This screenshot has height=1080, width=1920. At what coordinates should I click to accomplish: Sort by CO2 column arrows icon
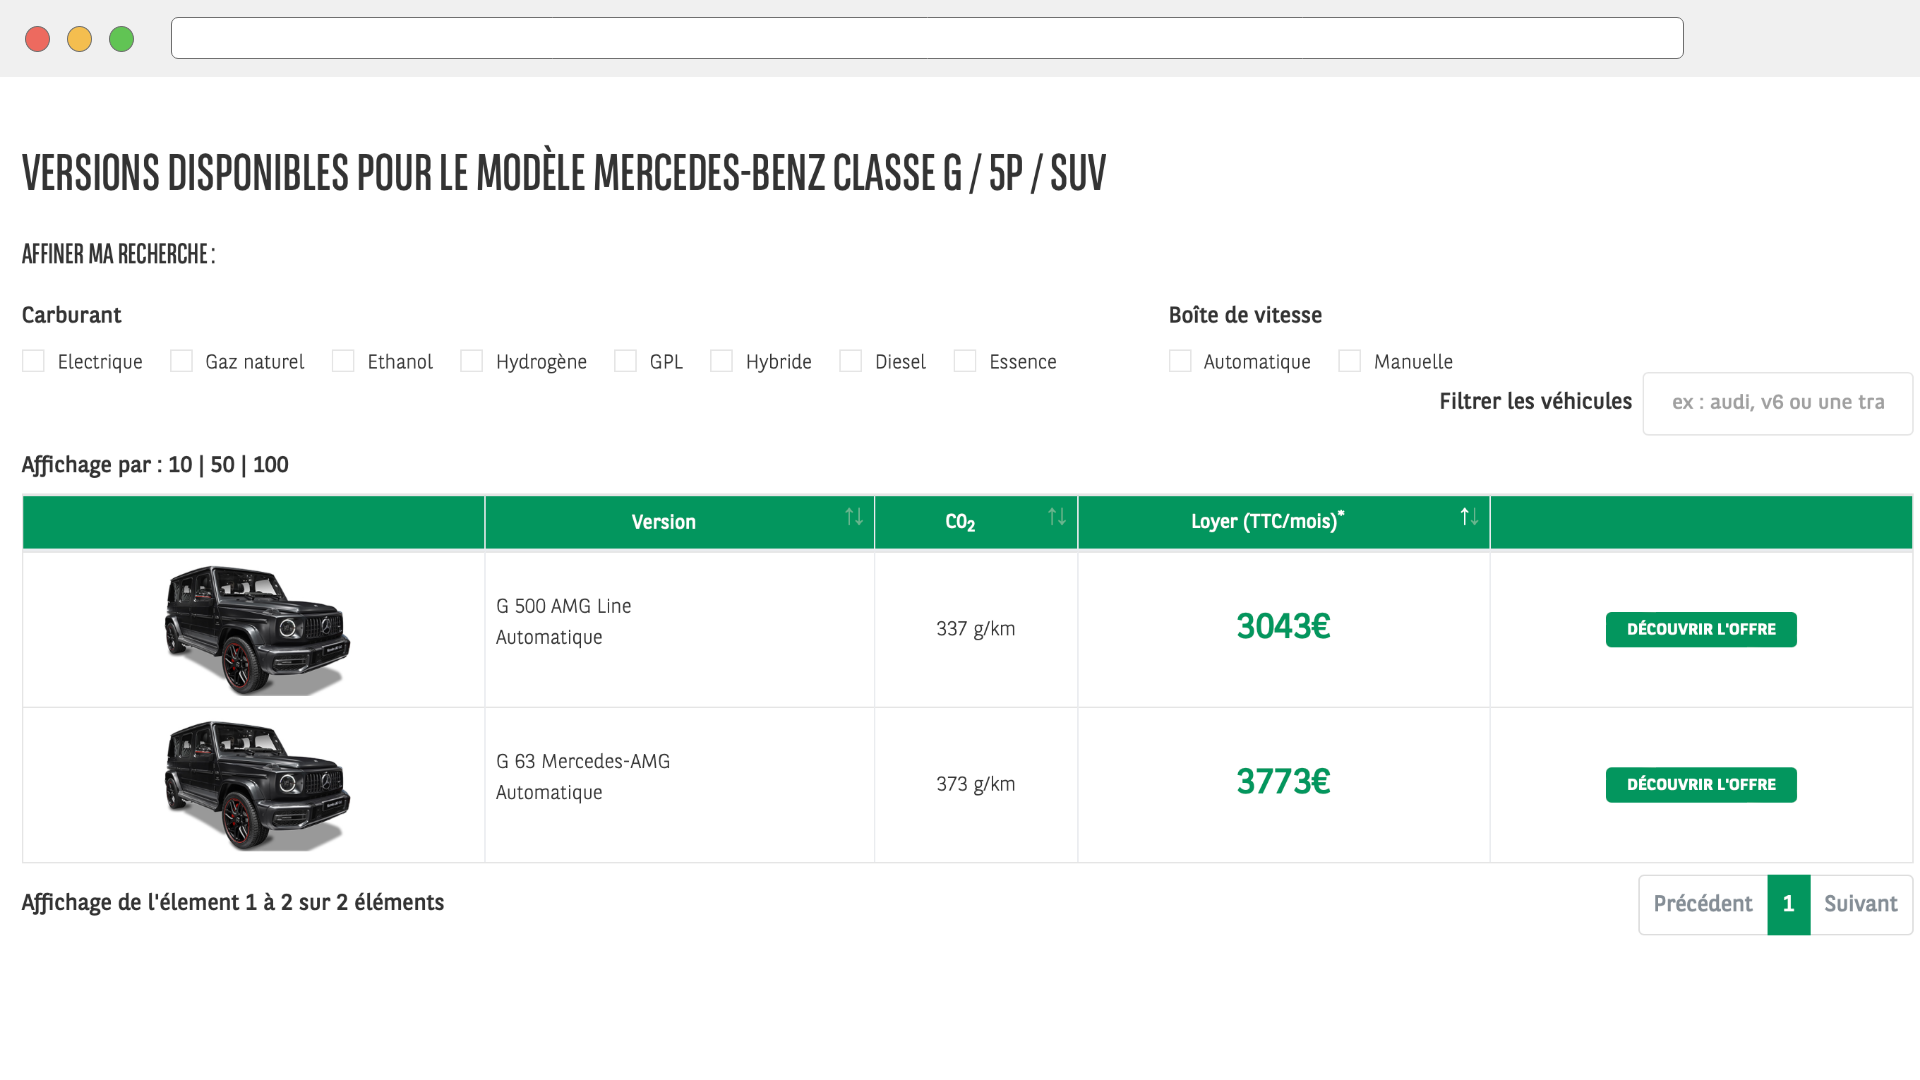coord(1056,517)
